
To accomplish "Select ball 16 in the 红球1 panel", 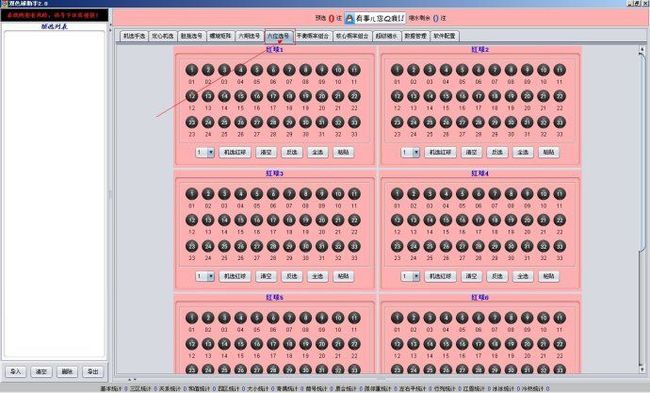I will (x=257, y=96).
